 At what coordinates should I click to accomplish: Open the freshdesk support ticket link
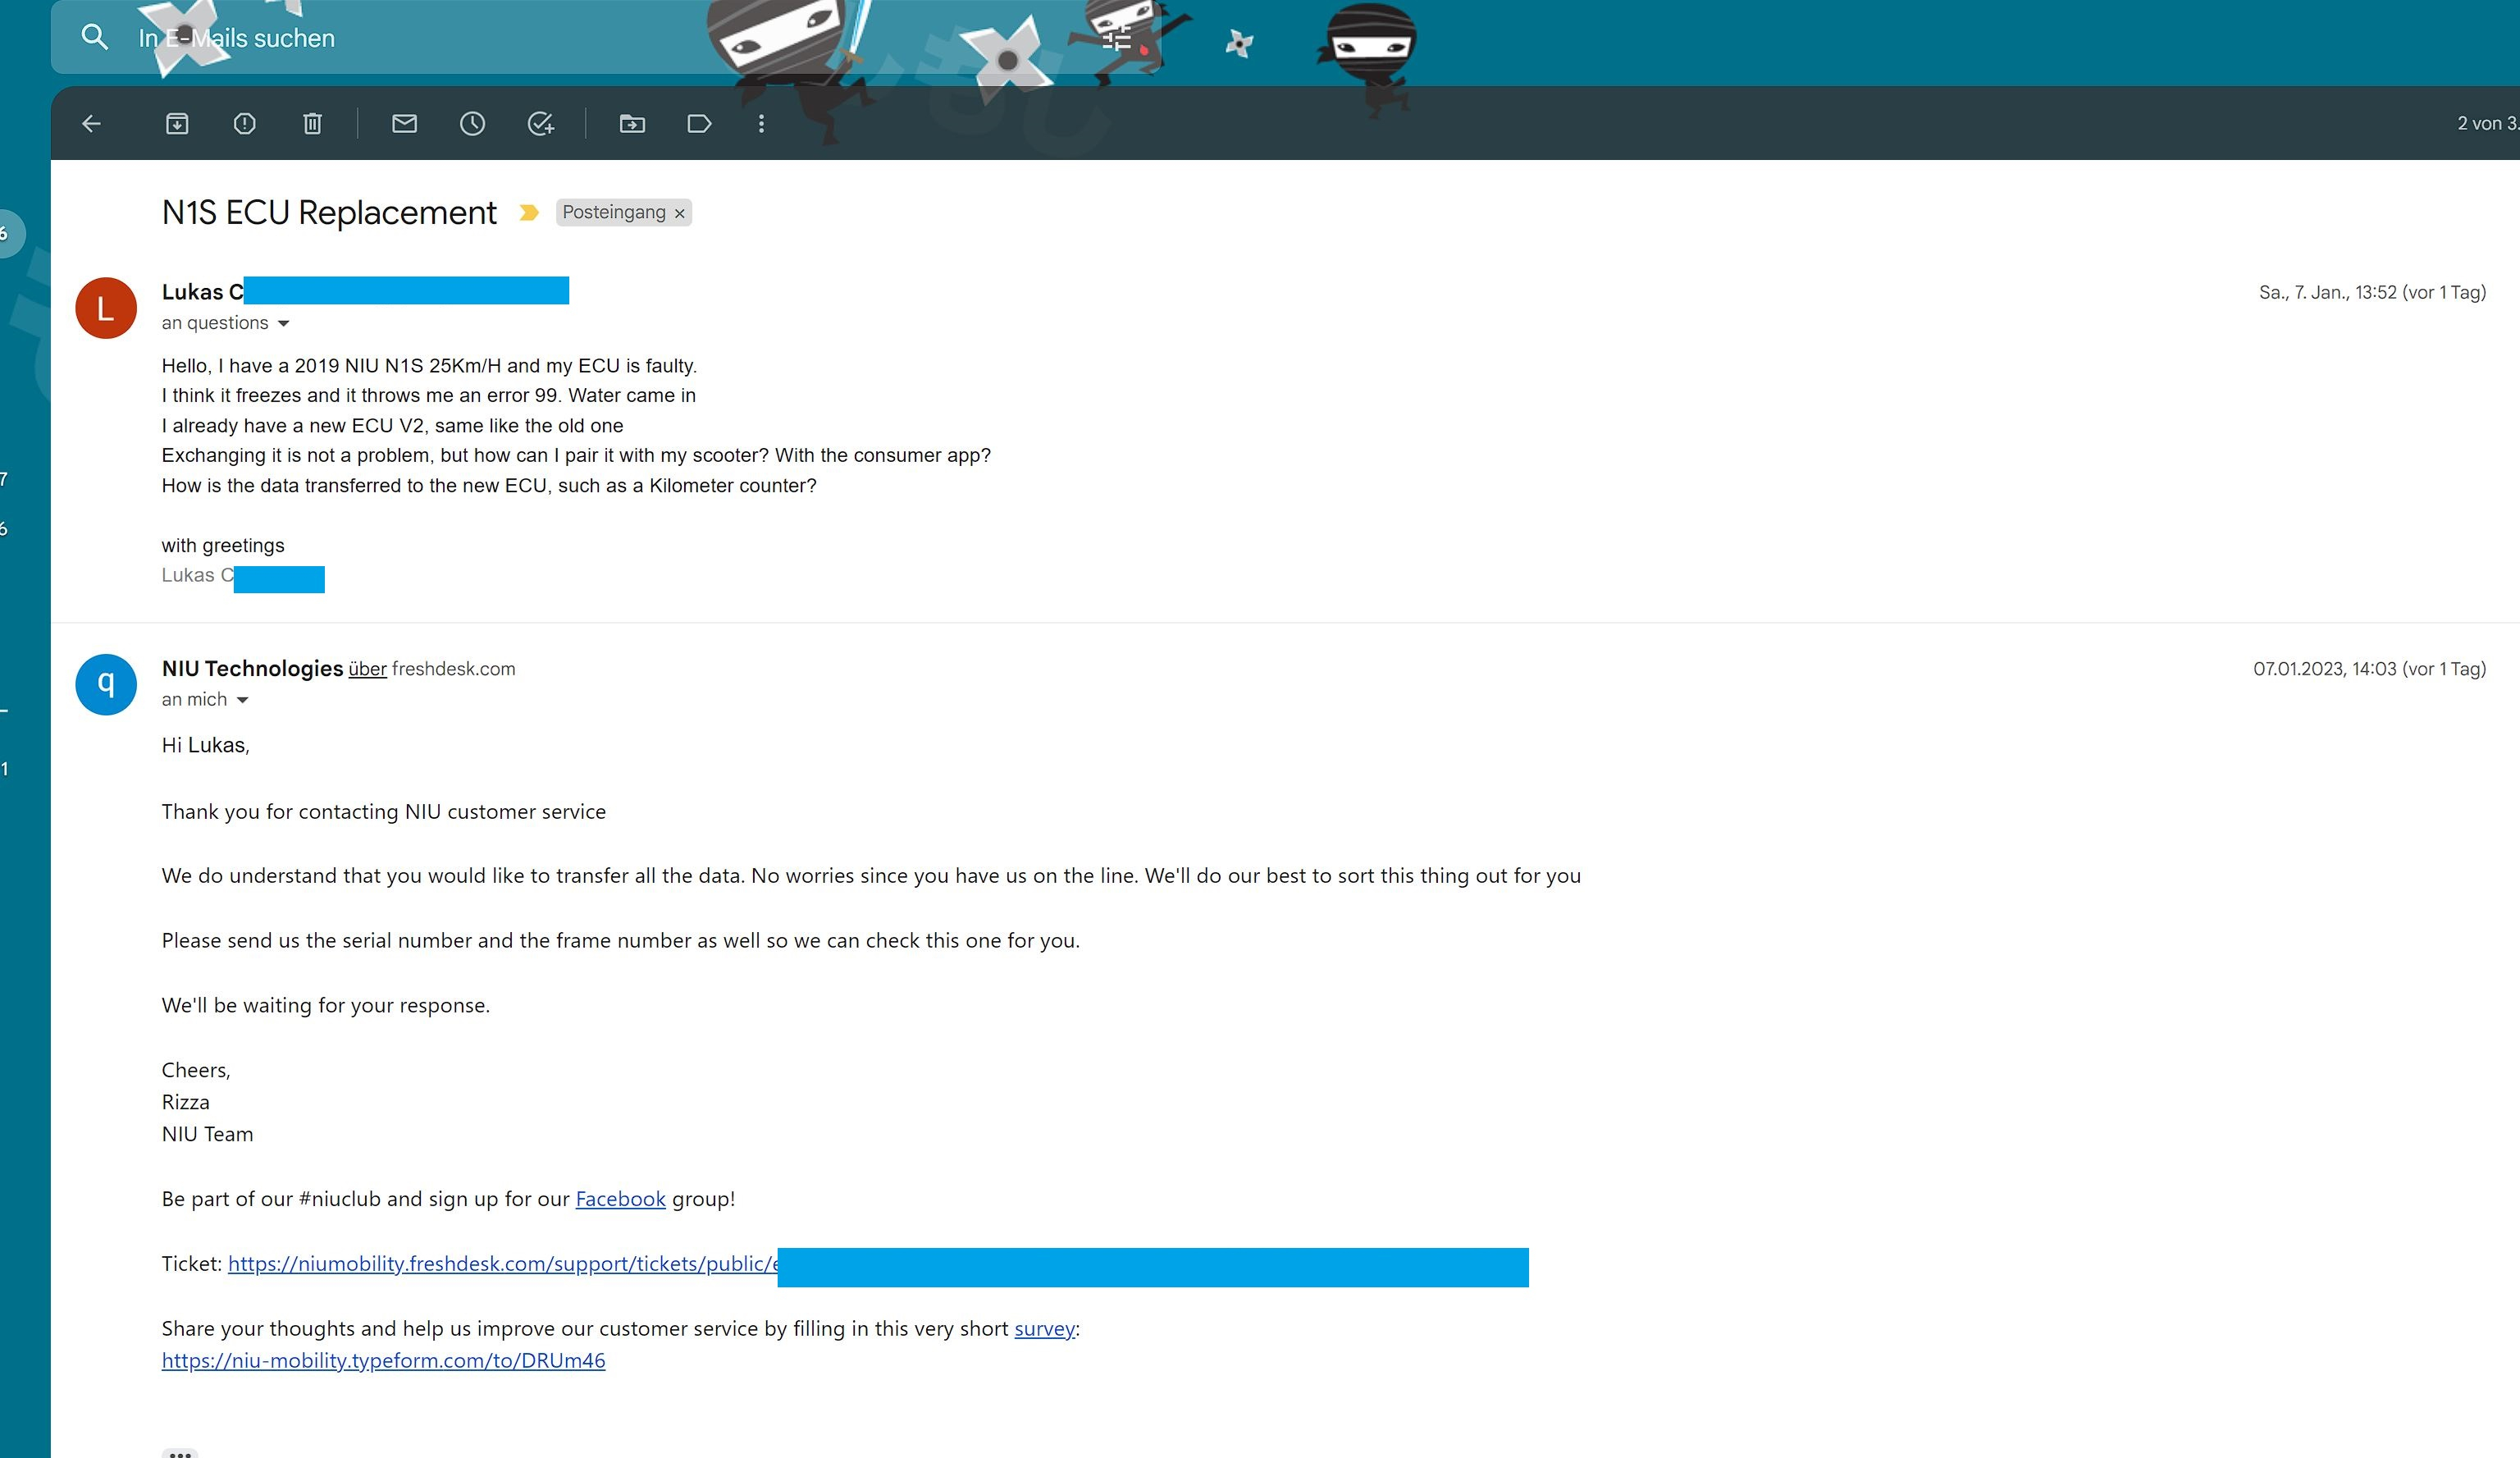(x=500, y=1263)
